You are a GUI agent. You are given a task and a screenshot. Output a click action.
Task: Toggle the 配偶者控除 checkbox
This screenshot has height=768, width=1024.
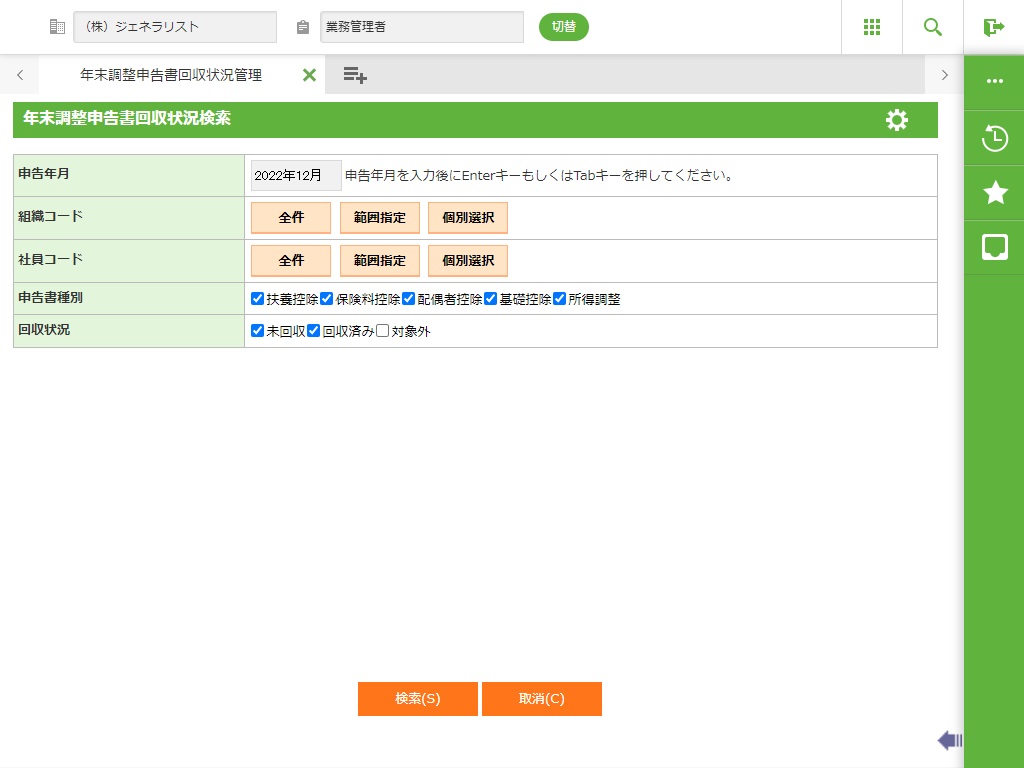(408, 299)
